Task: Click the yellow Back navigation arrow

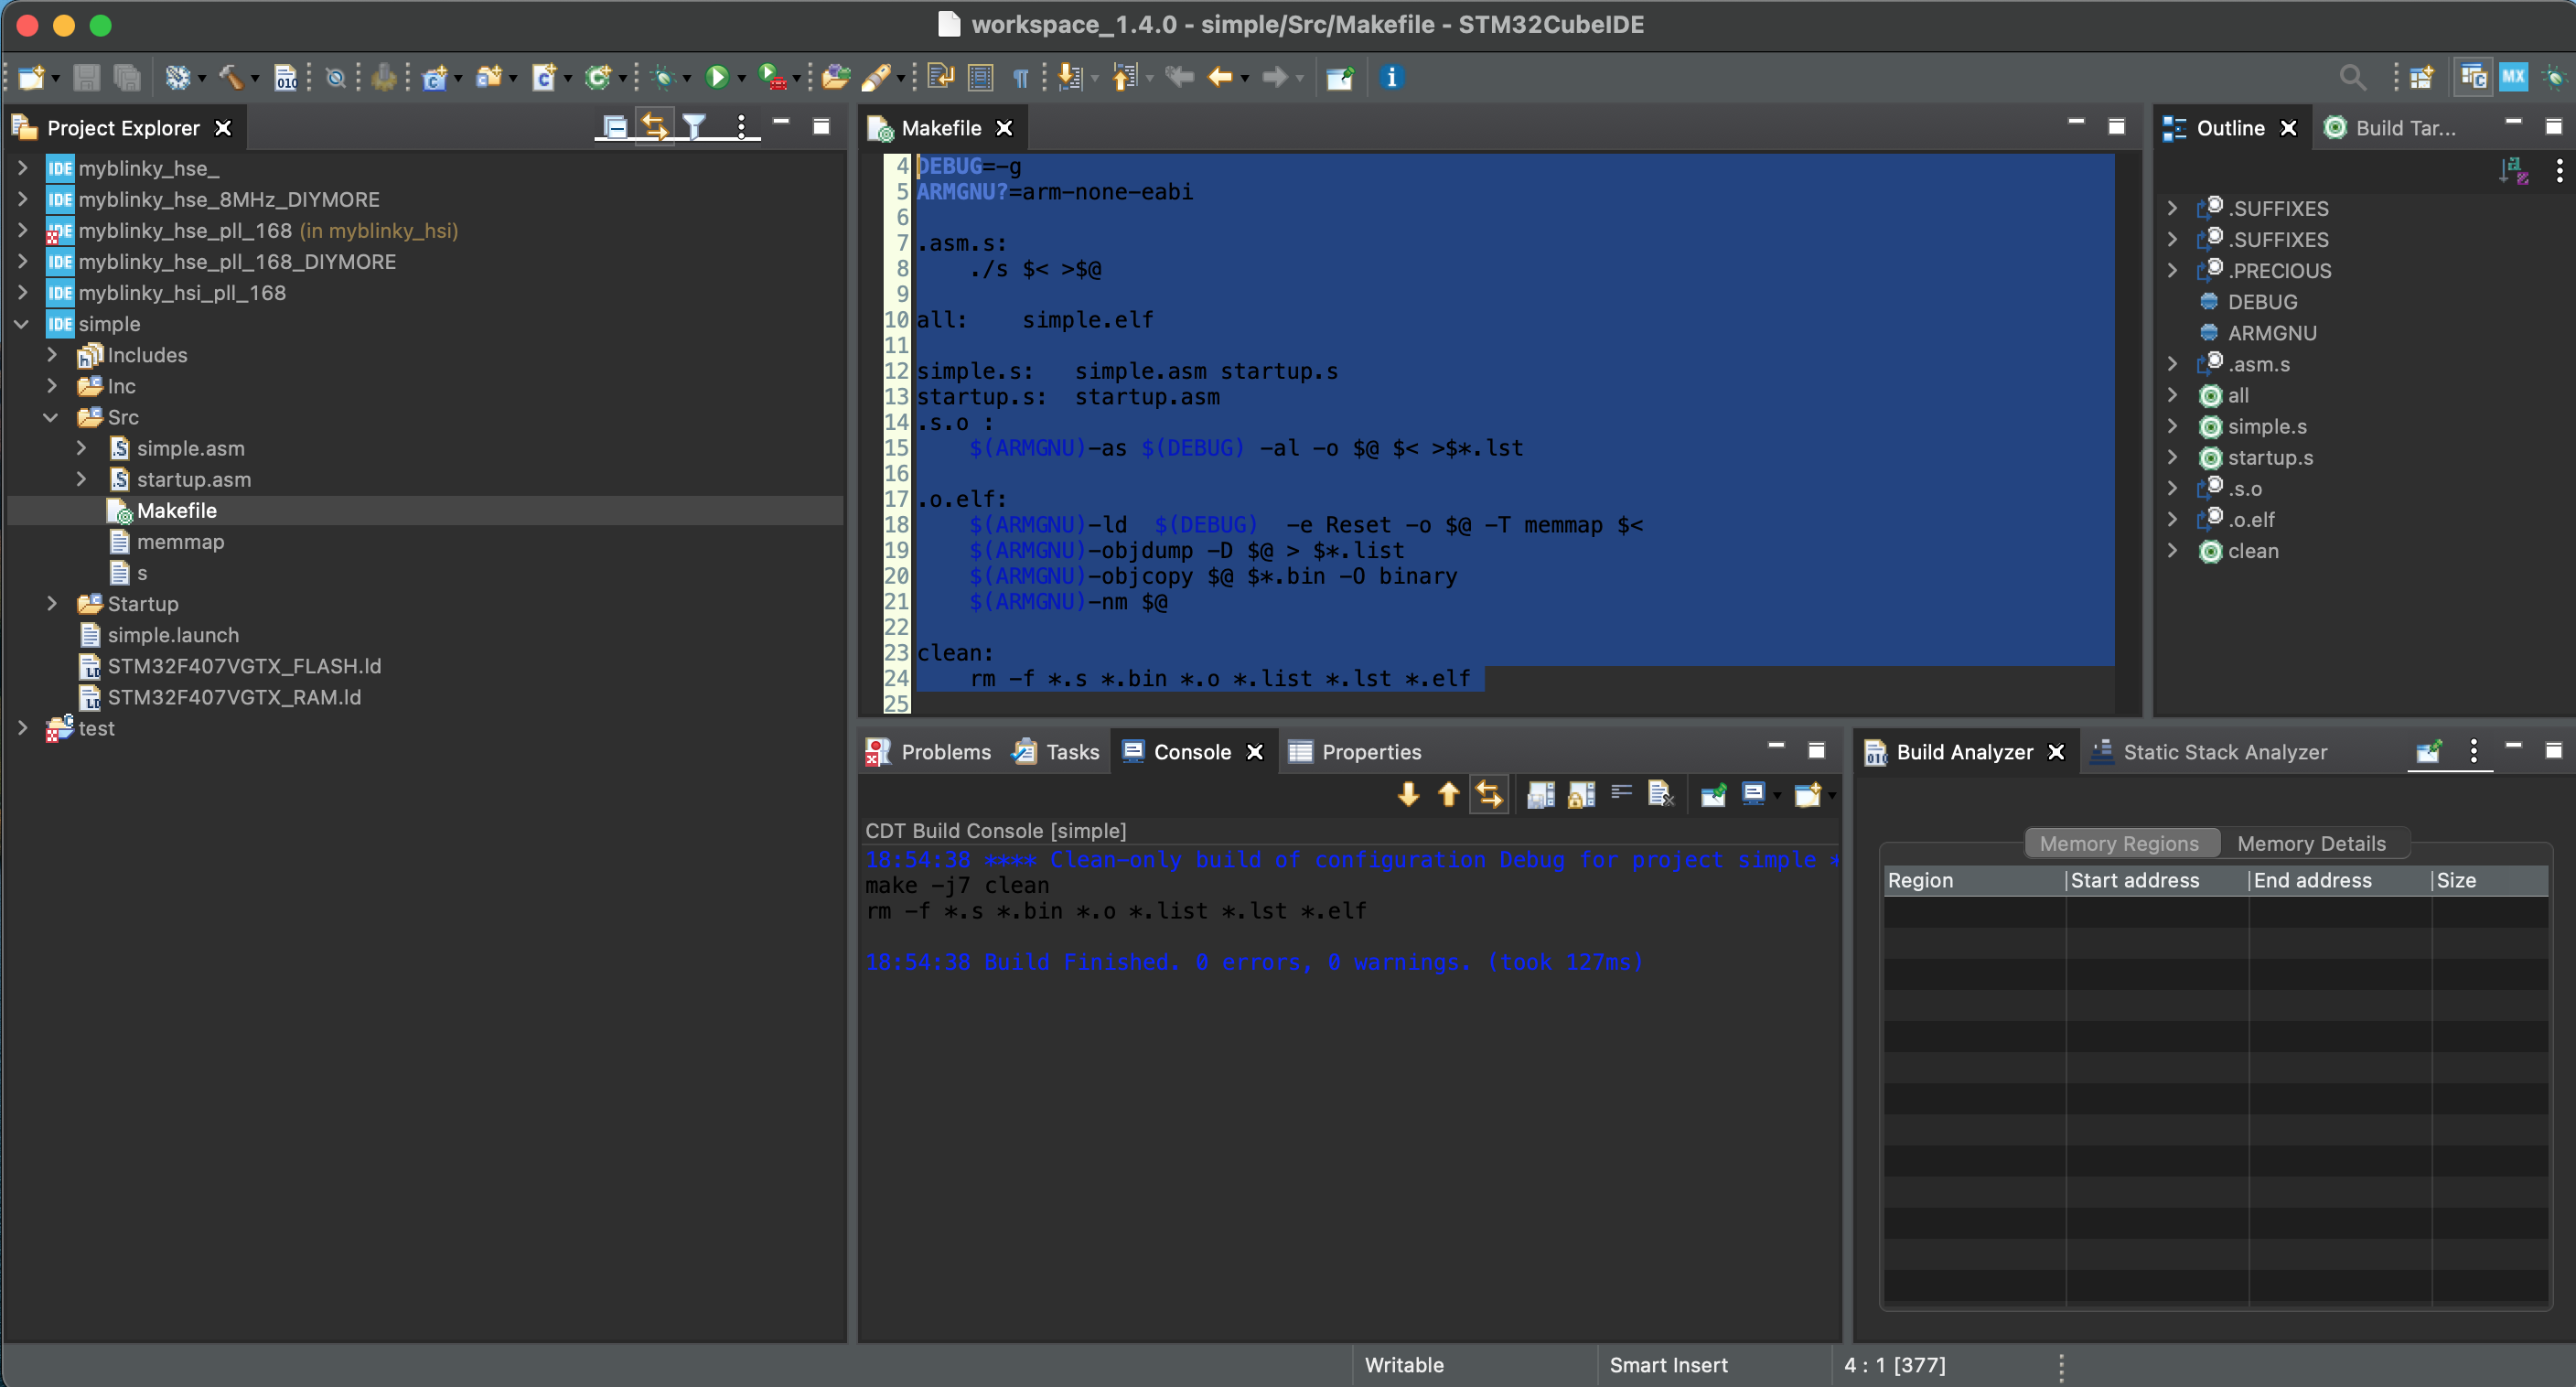Action: coord(1220,77)
